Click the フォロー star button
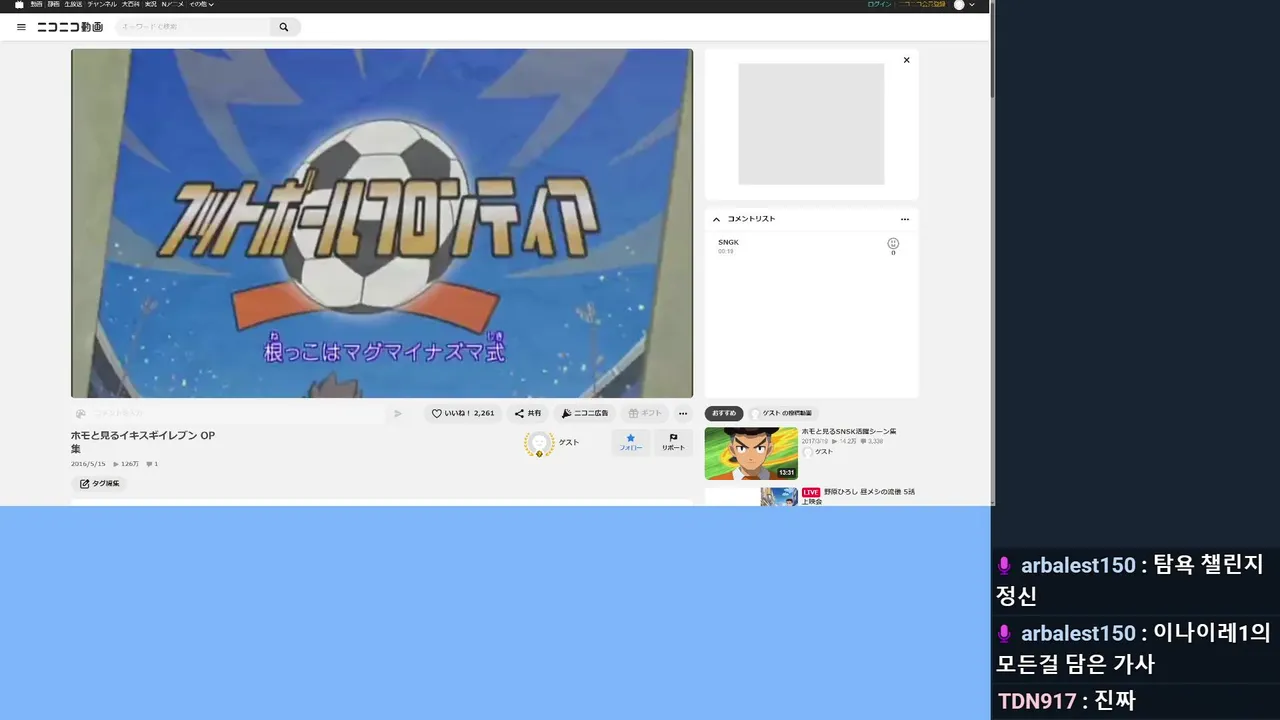The height and width of the screenshot is (720, 1280). (631, 443)
